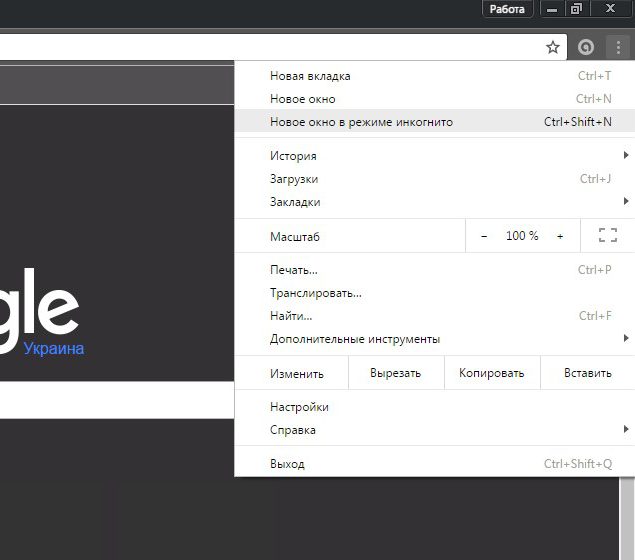Expand the 'История' submenu
This screenshot has width=635, height=560.
[x=435, y=155]
